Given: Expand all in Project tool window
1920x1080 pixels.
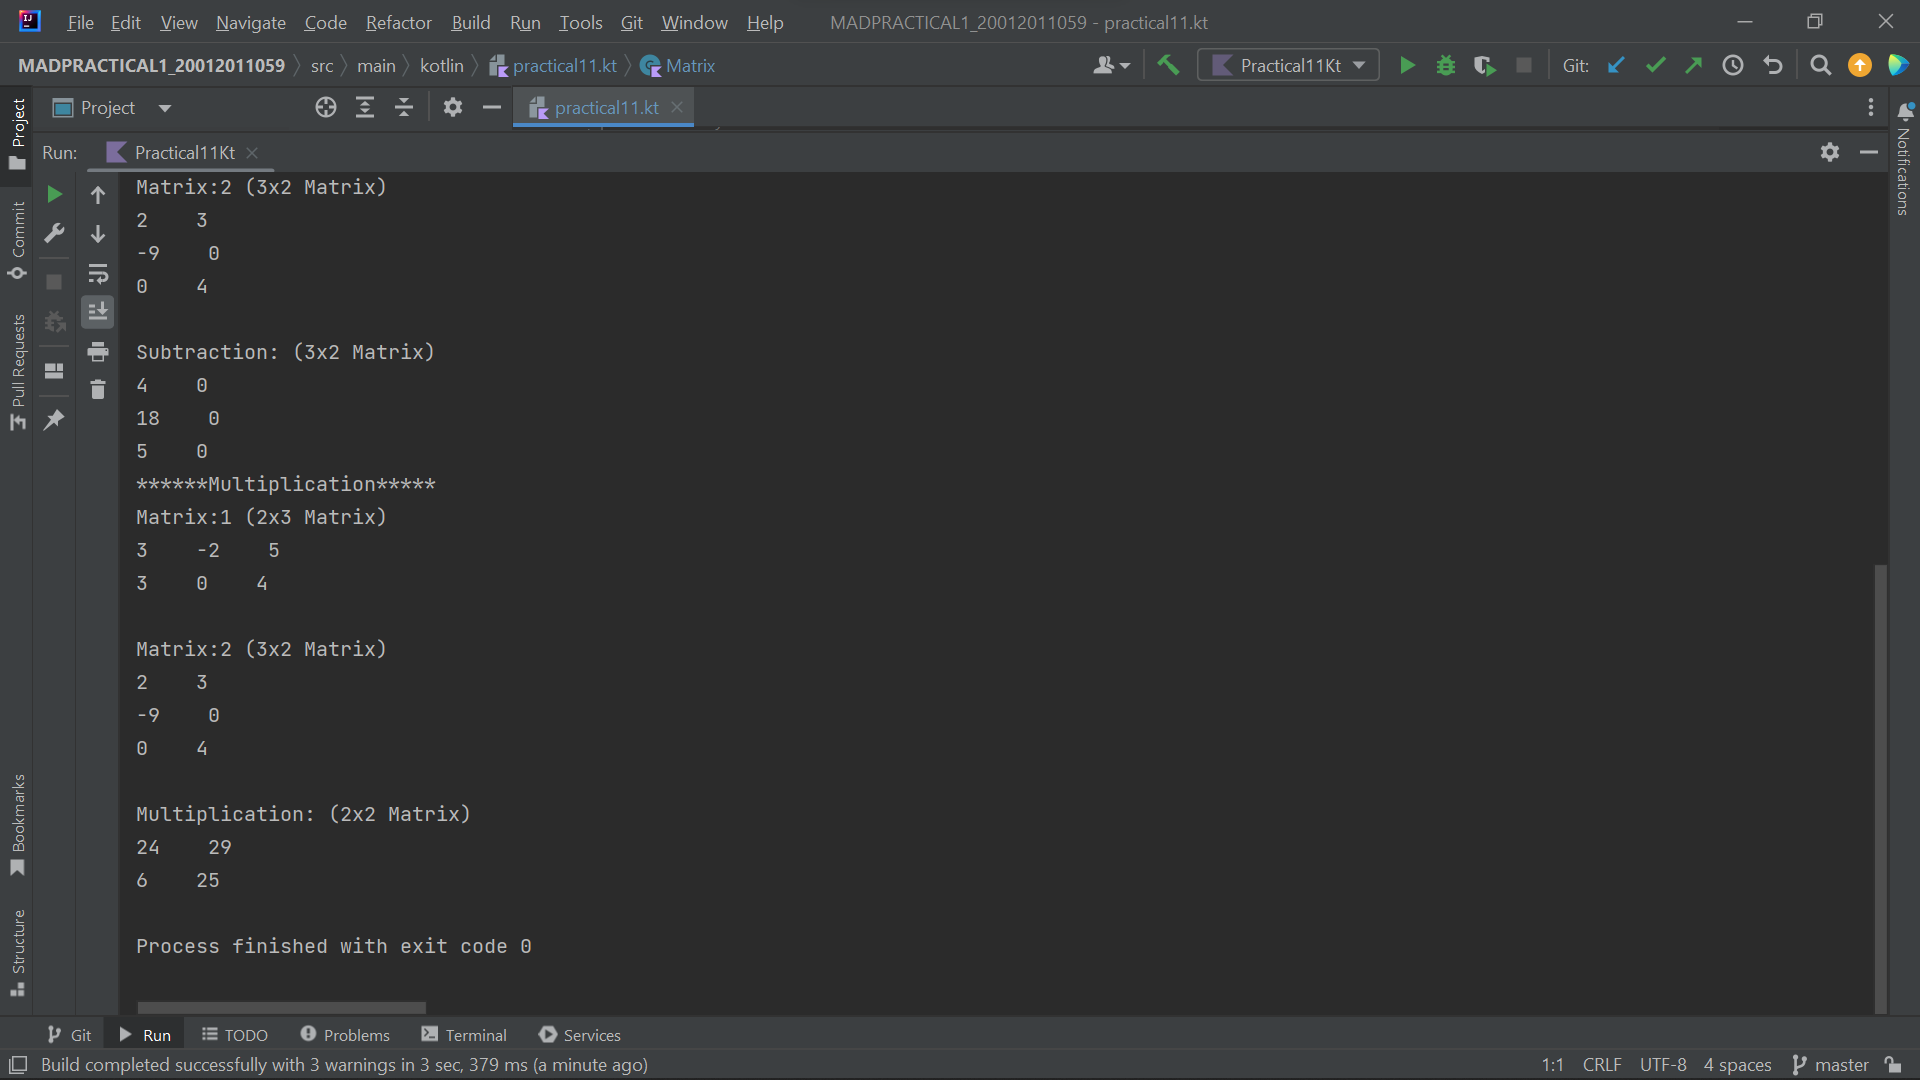Looking at the screenshot, I should [x=365, y=108].
